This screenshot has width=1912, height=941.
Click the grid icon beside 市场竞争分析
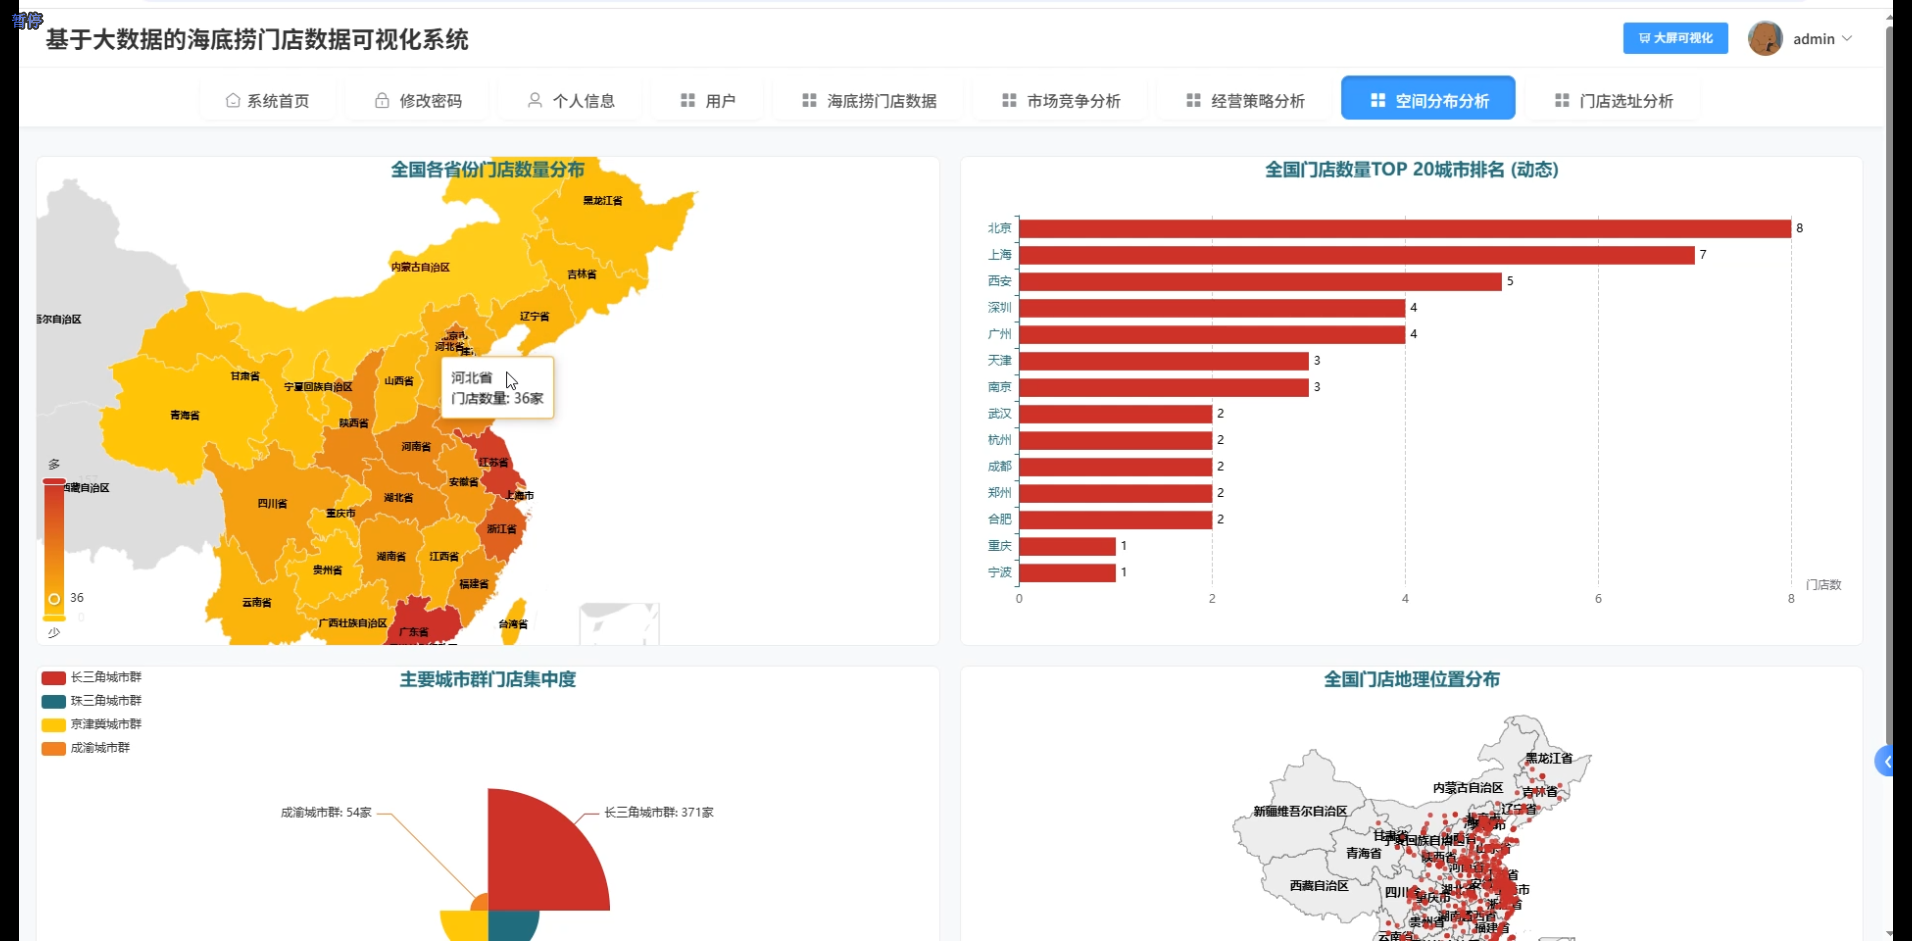[x=1009, y=100]
